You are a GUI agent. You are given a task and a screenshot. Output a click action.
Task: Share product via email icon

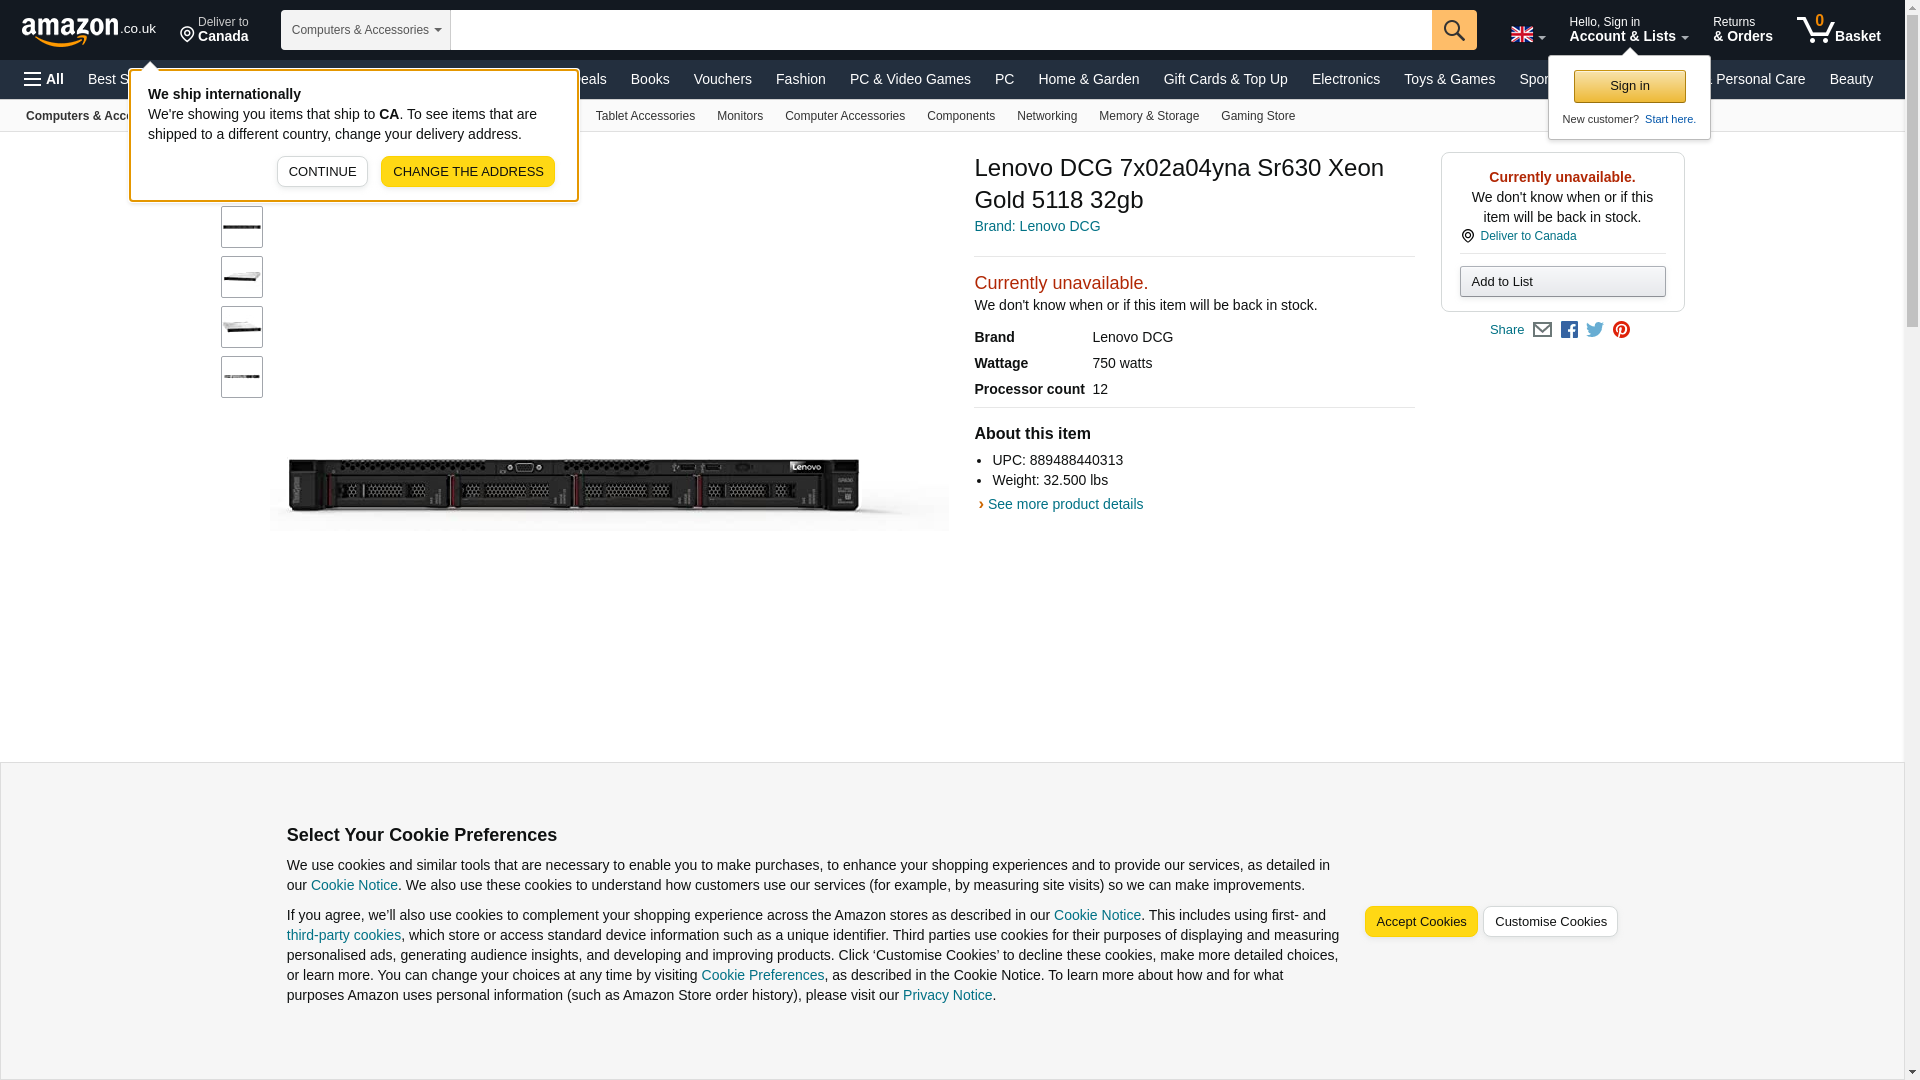tap(1542, 330)
